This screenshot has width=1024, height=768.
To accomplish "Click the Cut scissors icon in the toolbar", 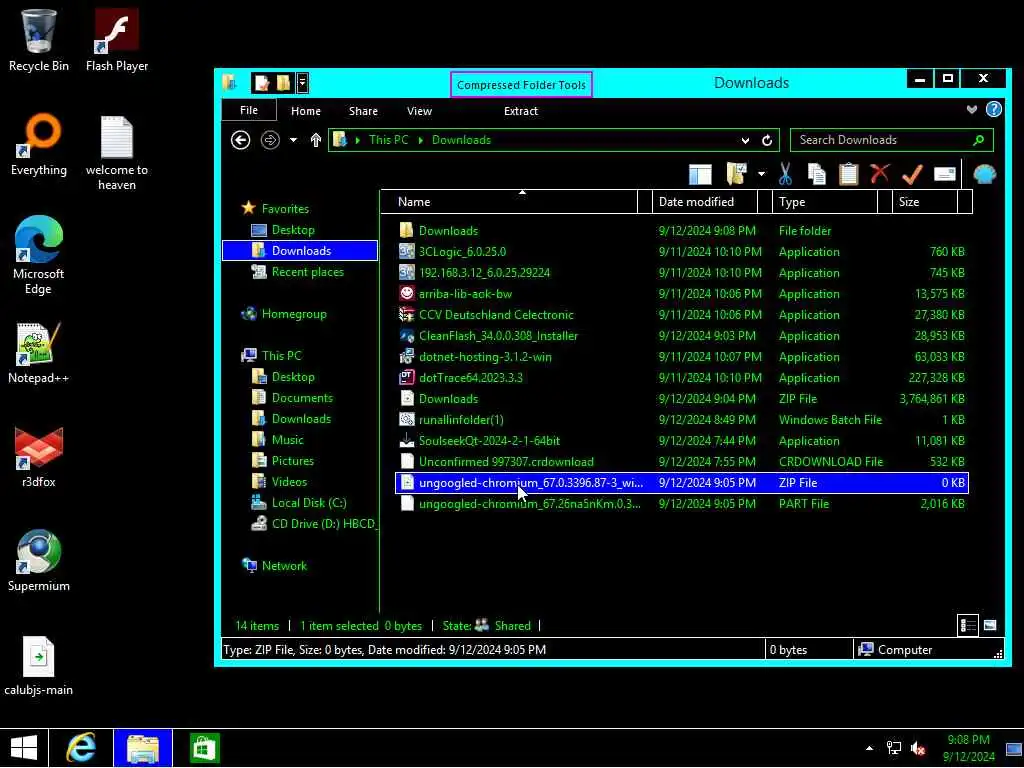I will 785,174.
